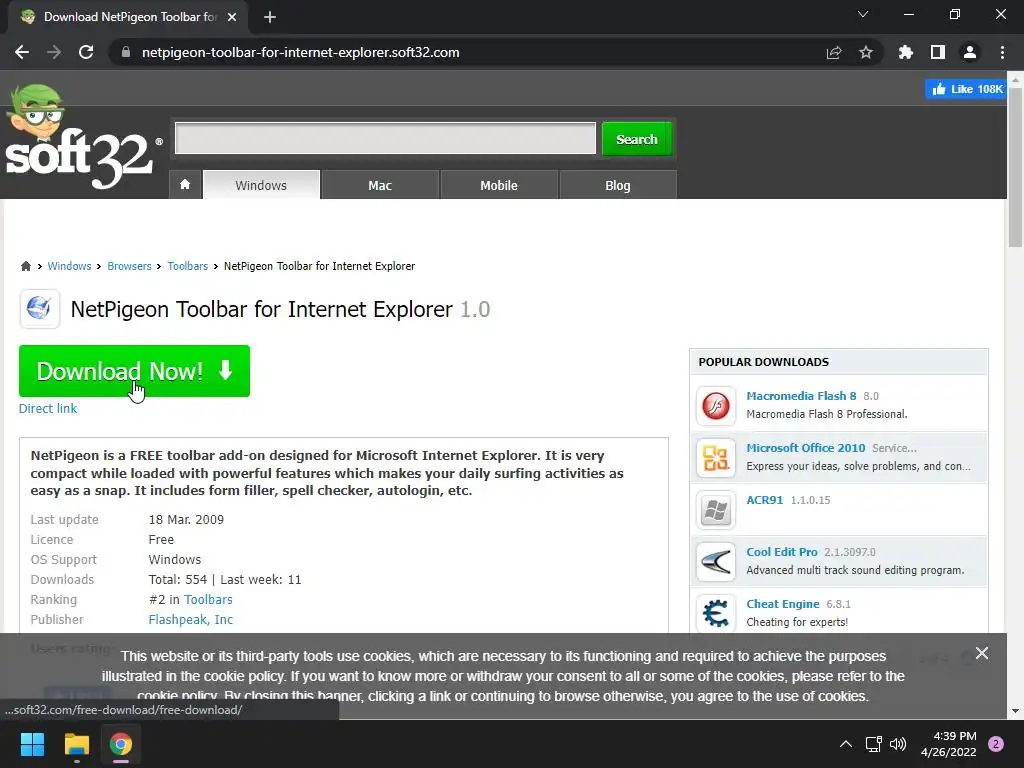Click the Cheat Engine icon
Screen dimensions: 1024x768
point(716,614)
